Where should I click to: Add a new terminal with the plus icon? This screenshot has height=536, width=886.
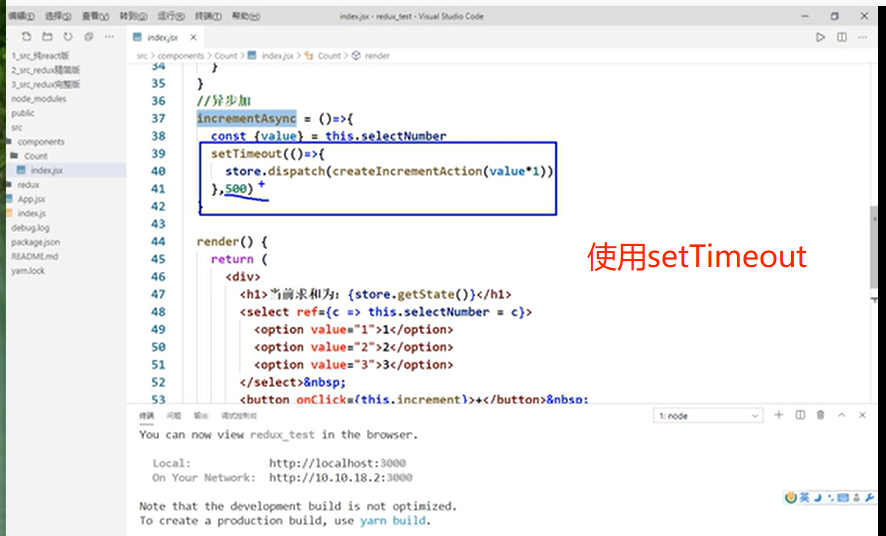pyautogui.click(x=779, y=415)
